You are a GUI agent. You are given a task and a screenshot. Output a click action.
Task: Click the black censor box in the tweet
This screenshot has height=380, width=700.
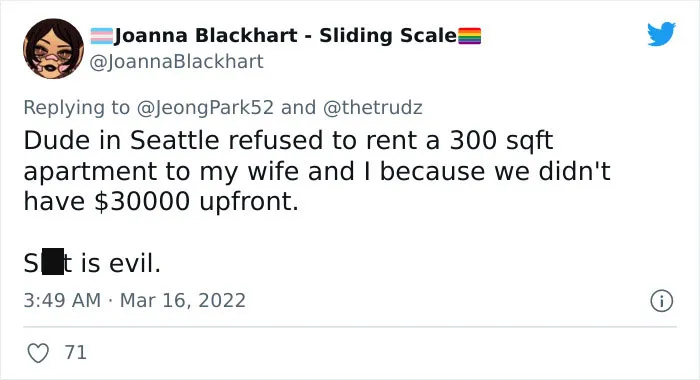53,262
